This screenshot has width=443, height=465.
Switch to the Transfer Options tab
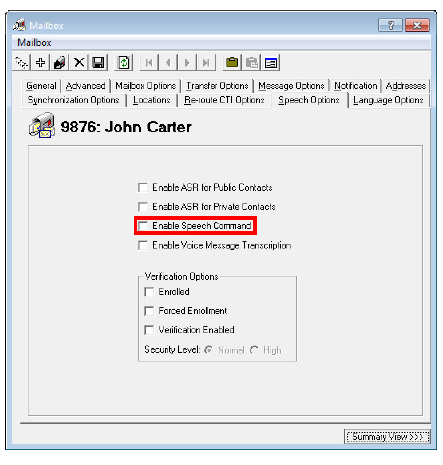point(217,86)
